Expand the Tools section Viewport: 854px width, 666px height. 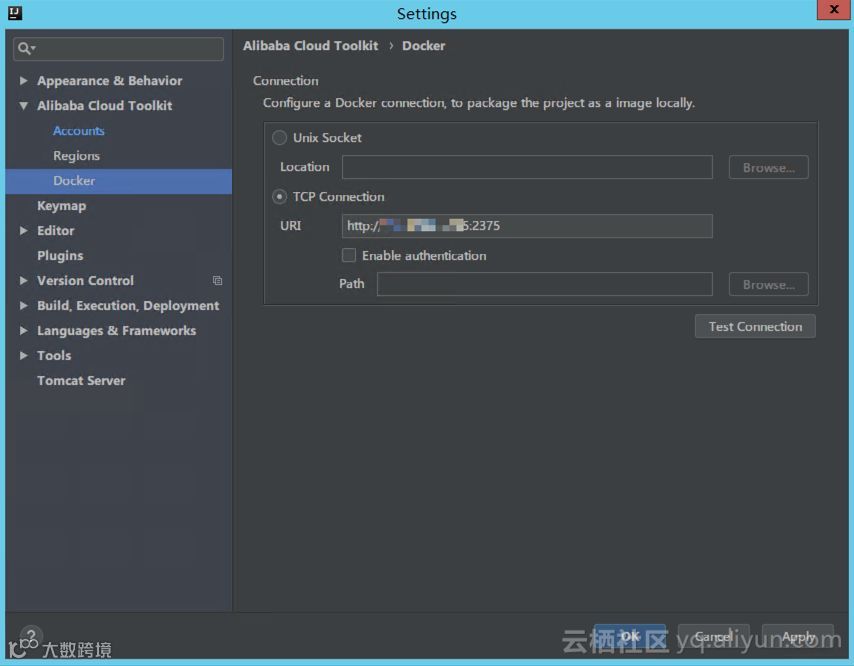[x=23, y=356]
